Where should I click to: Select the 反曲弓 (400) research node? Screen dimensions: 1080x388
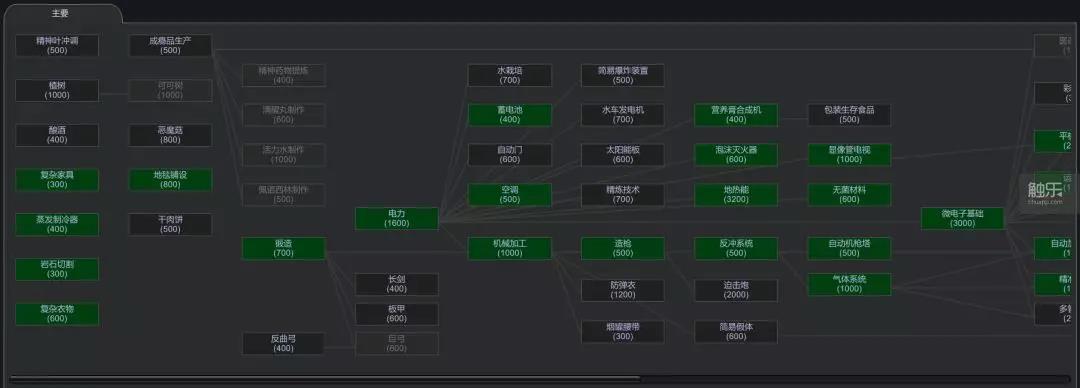[x=284, y=343]
